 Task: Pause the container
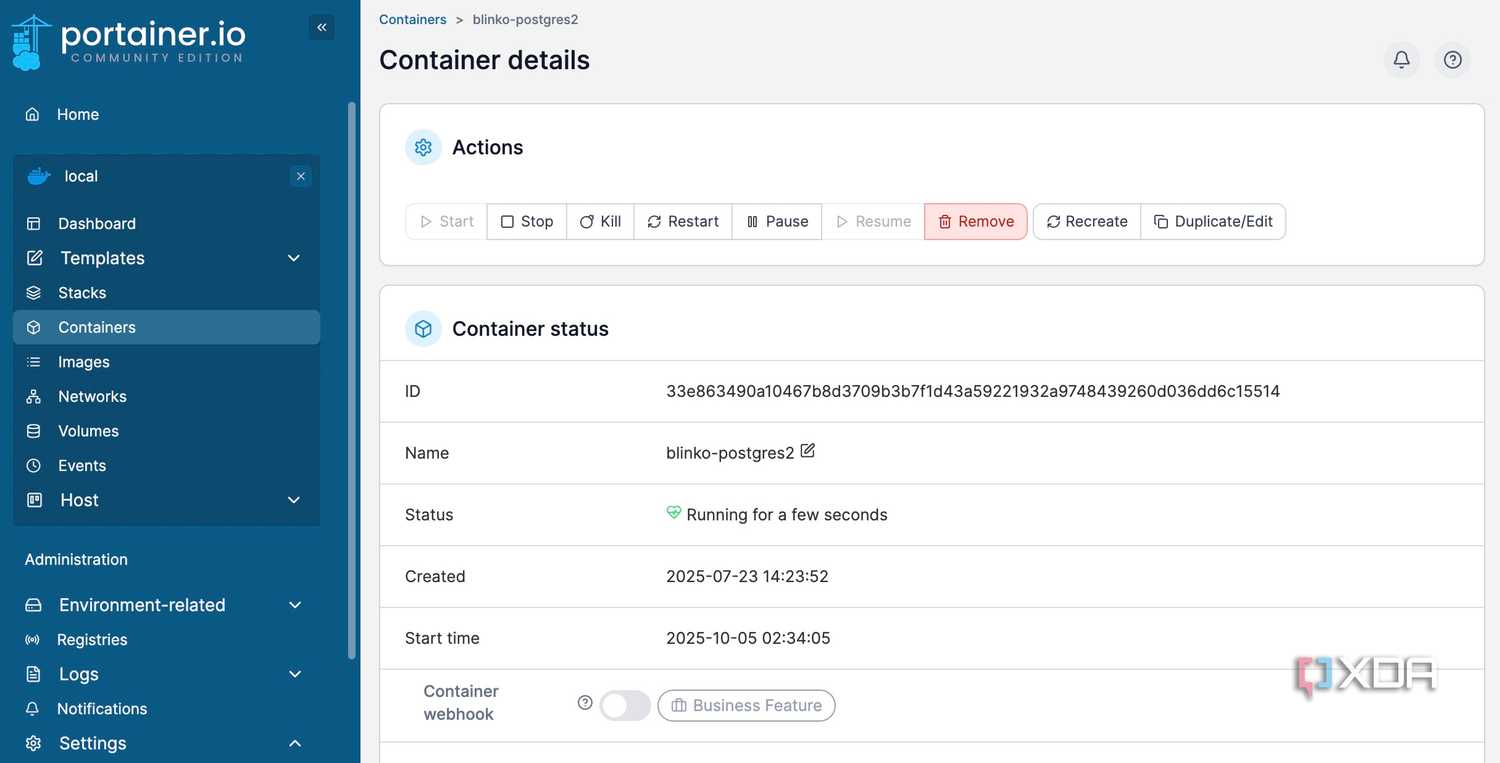pos(777,222)
